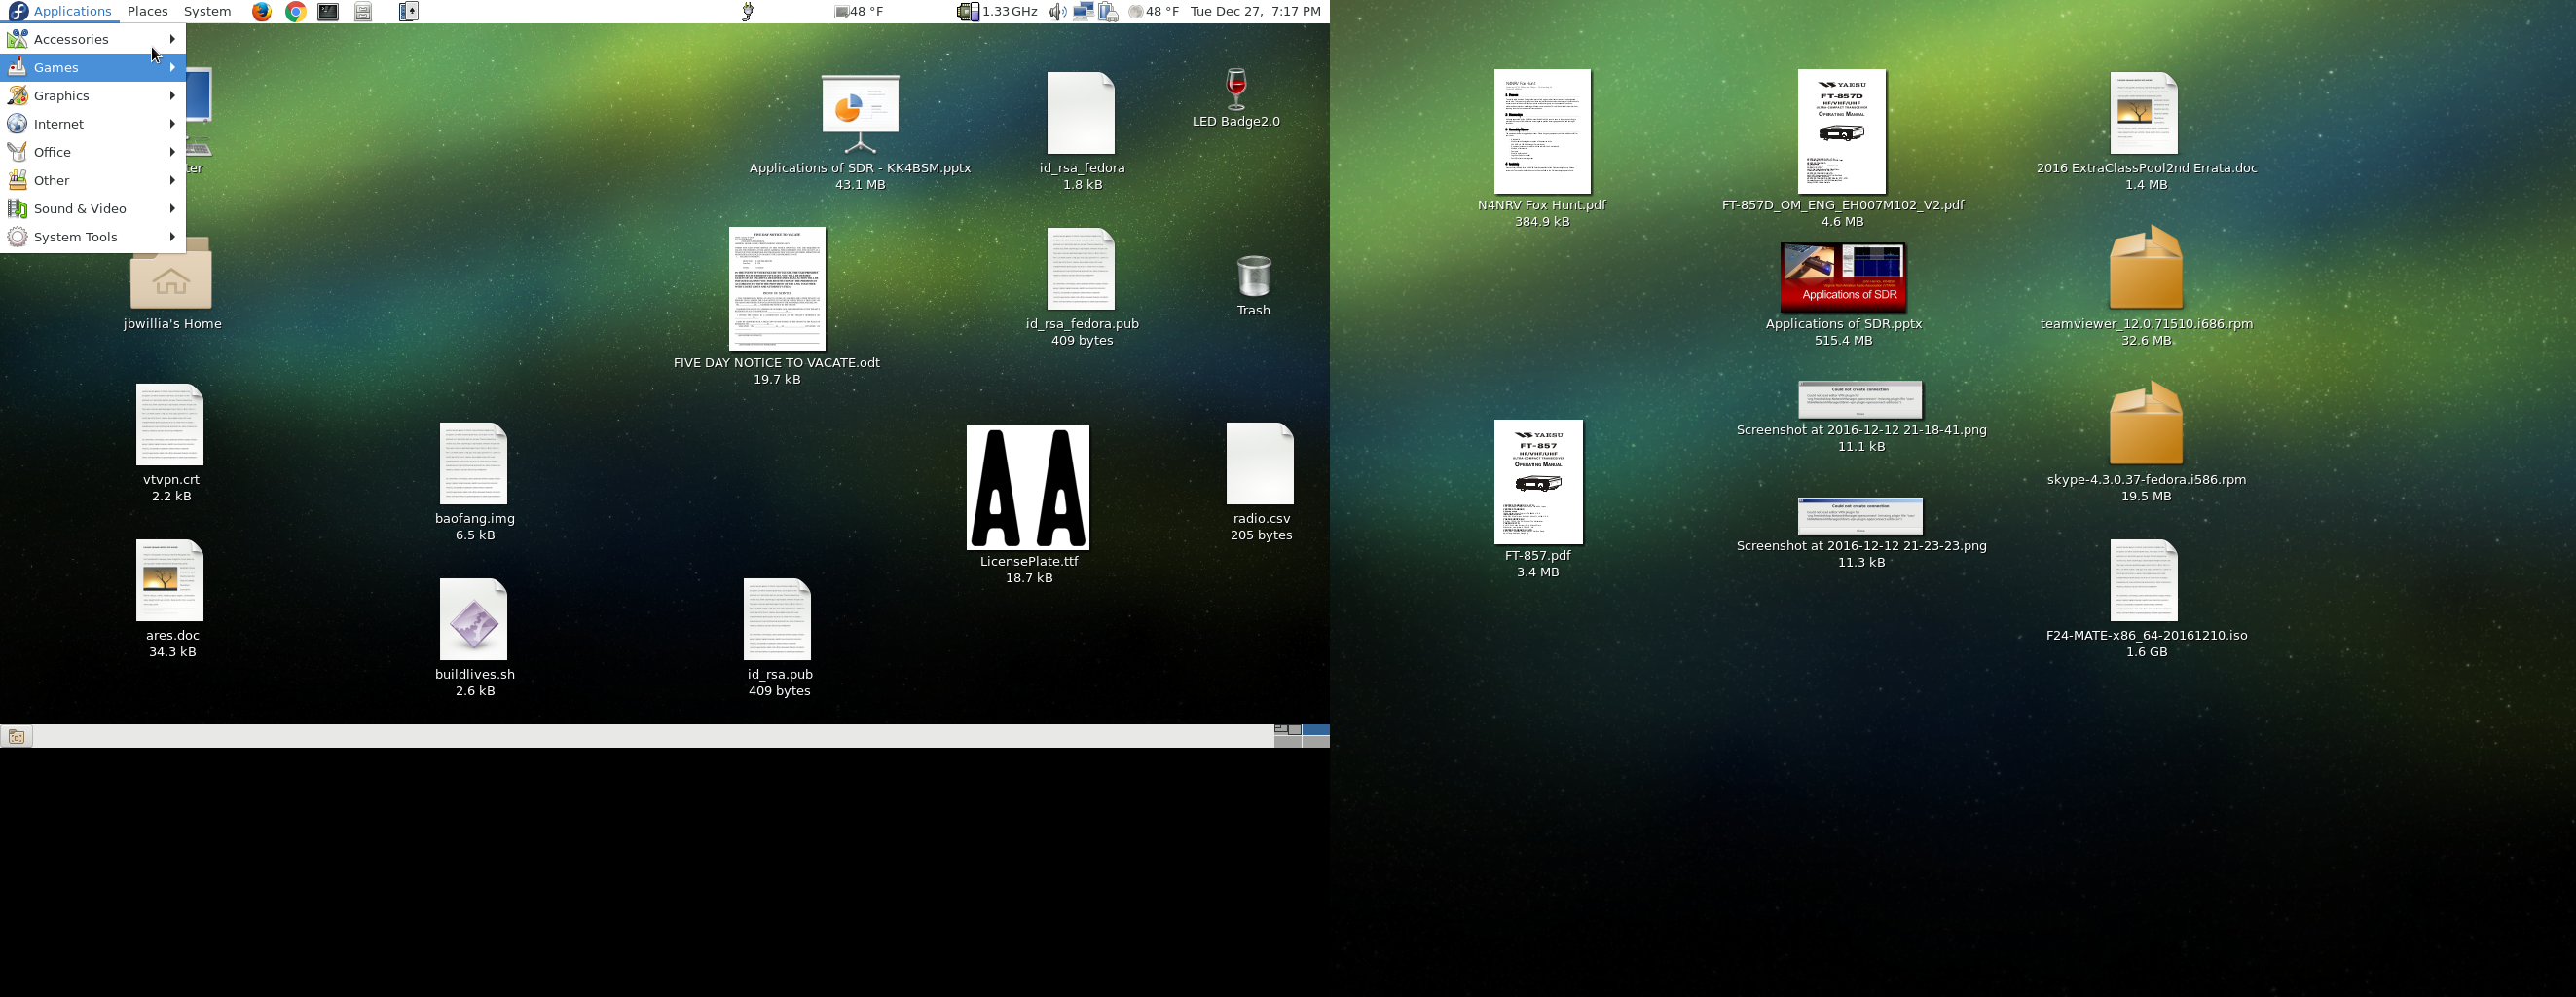The image size is (2576, 997).
Task: Expand the Games submenu
Action: coord(93,67)
